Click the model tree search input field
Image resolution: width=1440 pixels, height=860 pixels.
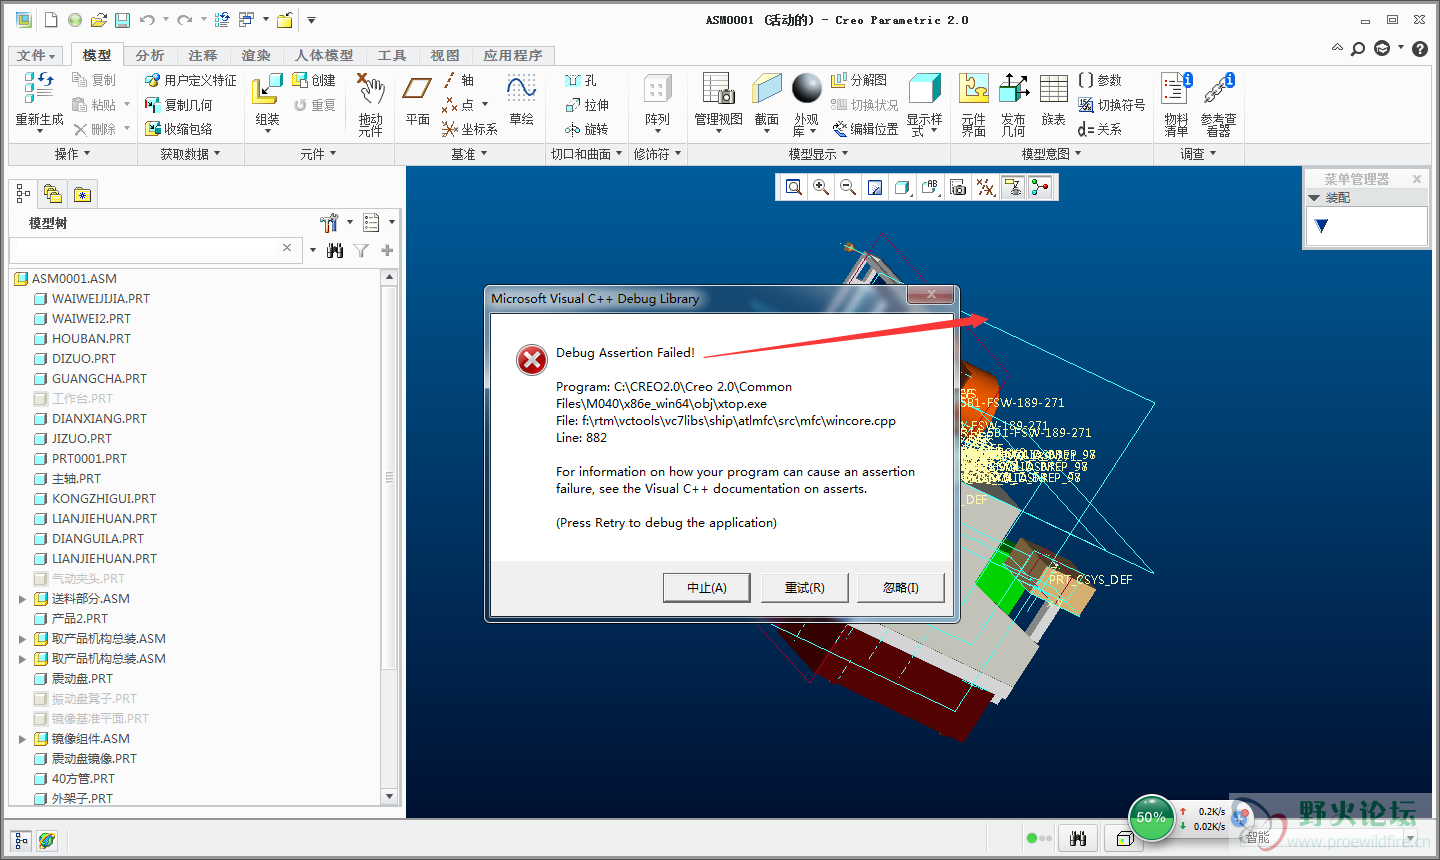[154, 249]
